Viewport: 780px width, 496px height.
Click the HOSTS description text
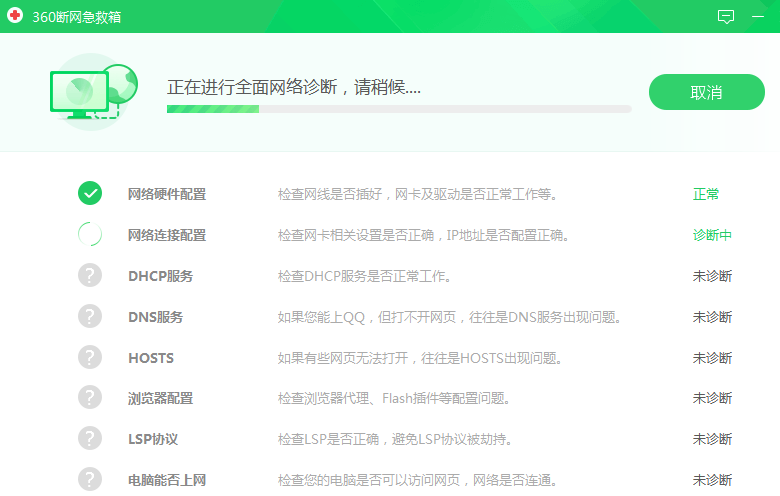tap(419, 358)
